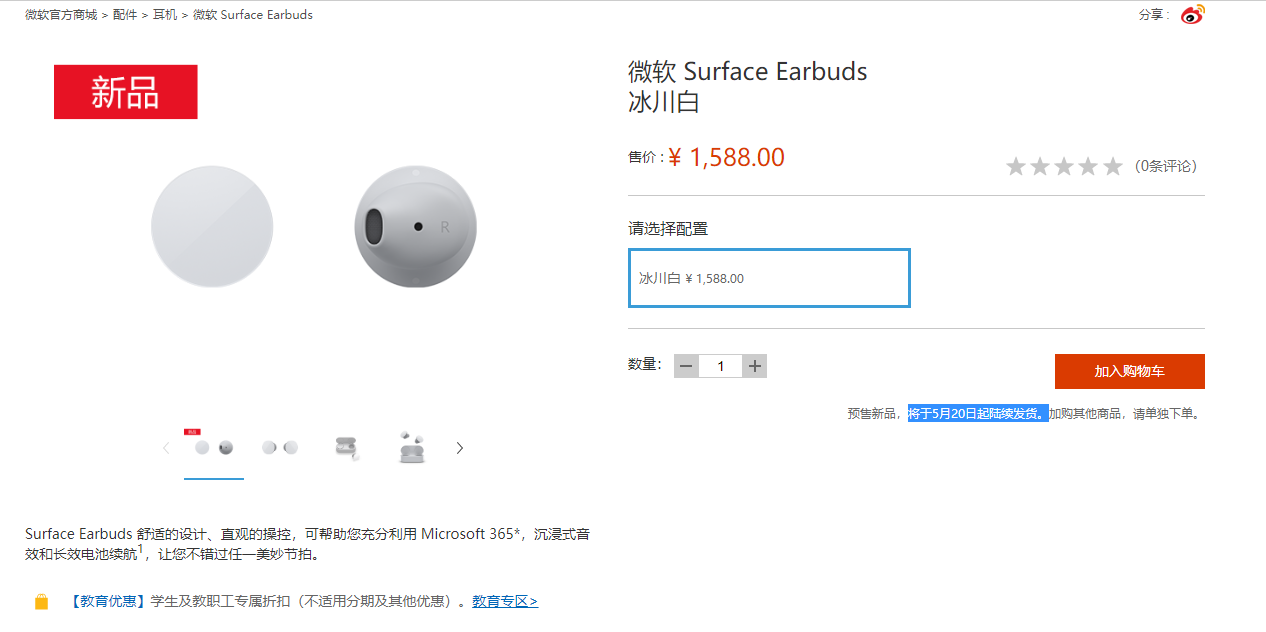
Task: Select the open charging case thumbnail
Action: click(x=347, y=448)
